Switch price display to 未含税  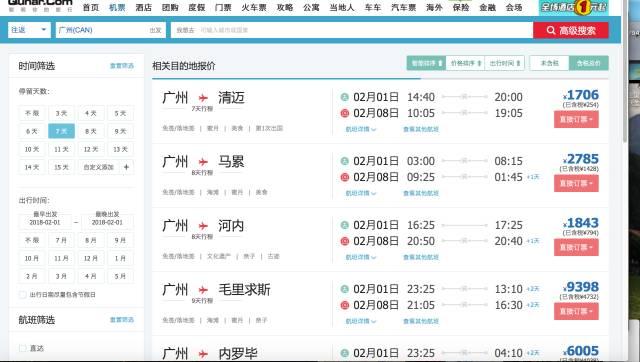549,63
